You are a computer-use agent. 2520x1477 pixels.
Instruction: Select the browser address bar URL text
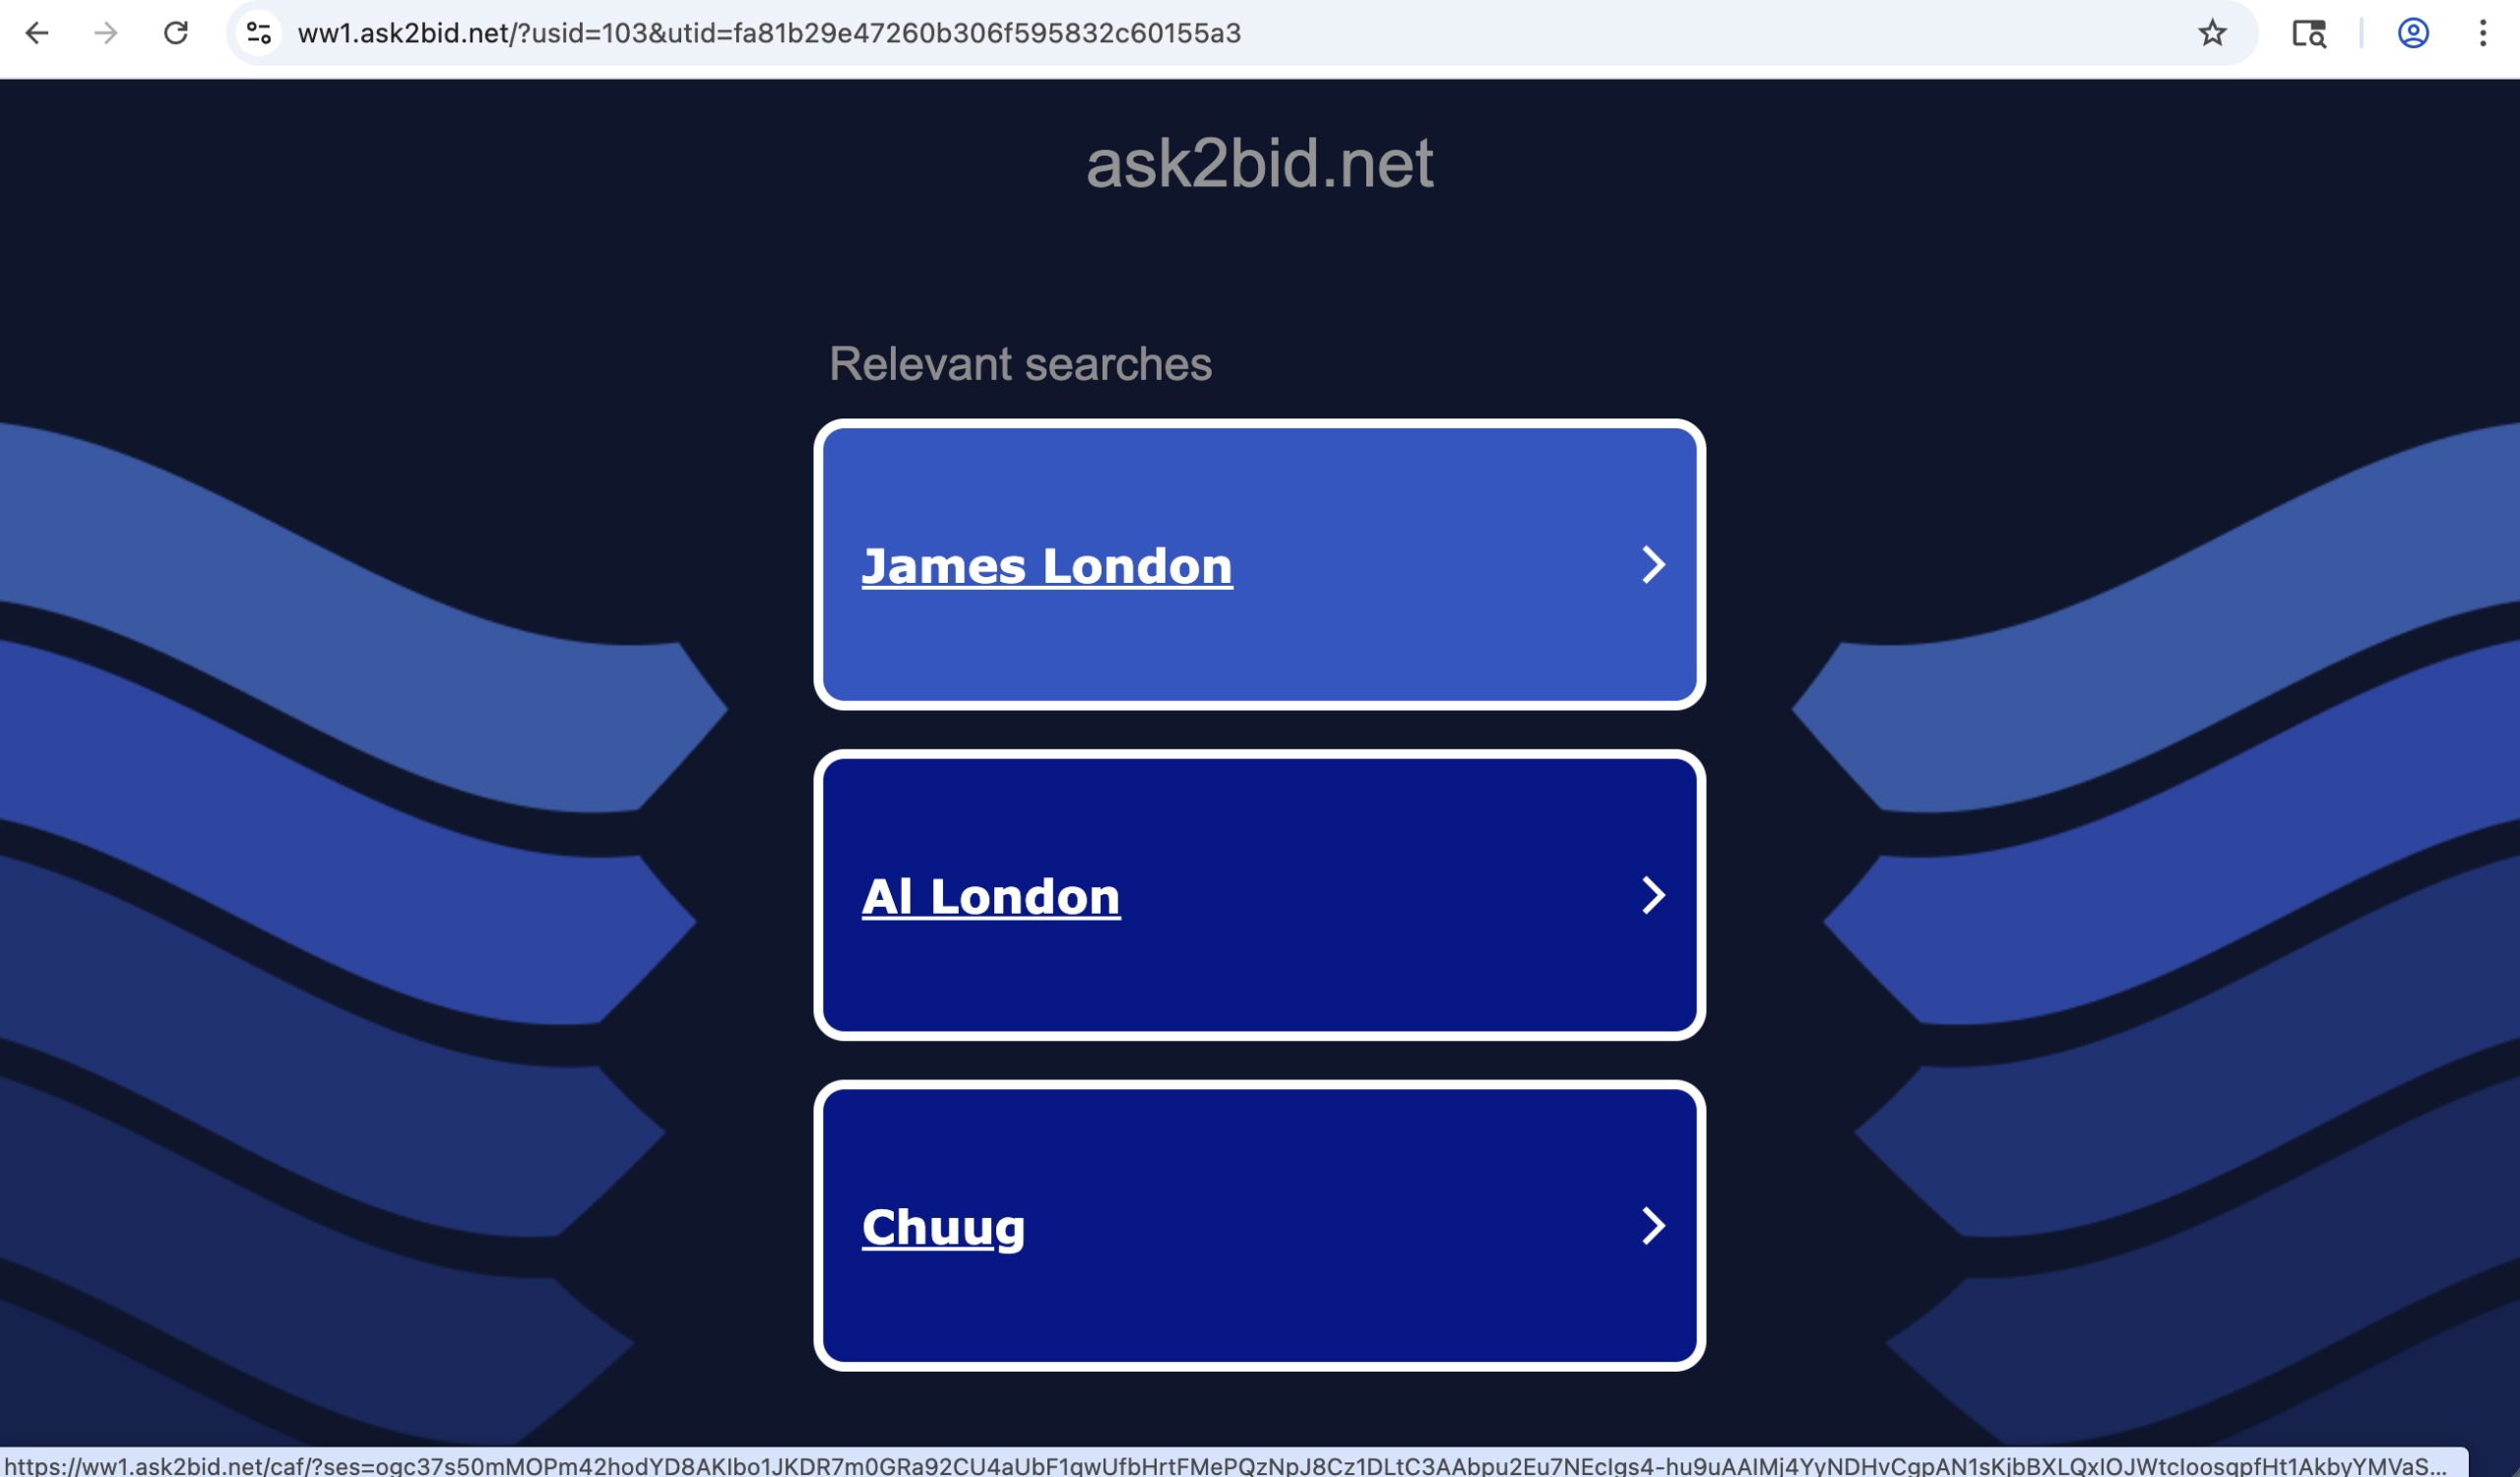pyautogui.click(x=770, y=33)
